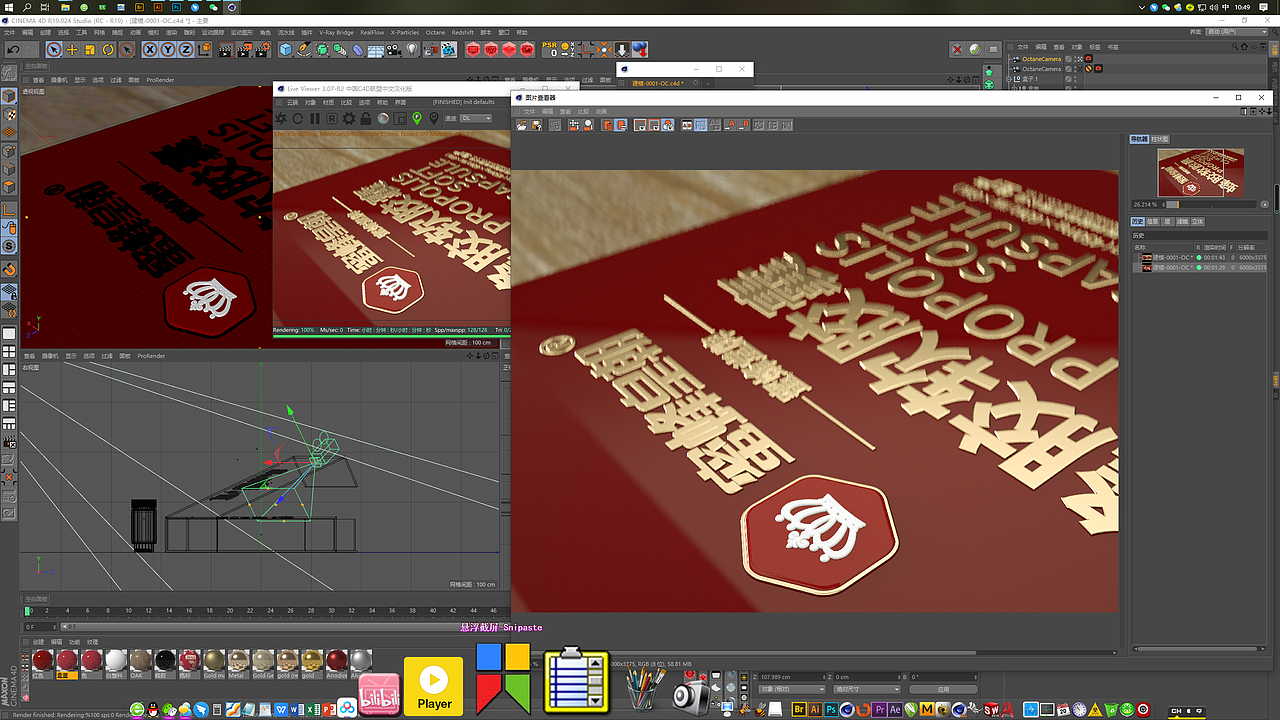
Task: Open ProRender menu in perspective viewport
Action: [160, 79]
